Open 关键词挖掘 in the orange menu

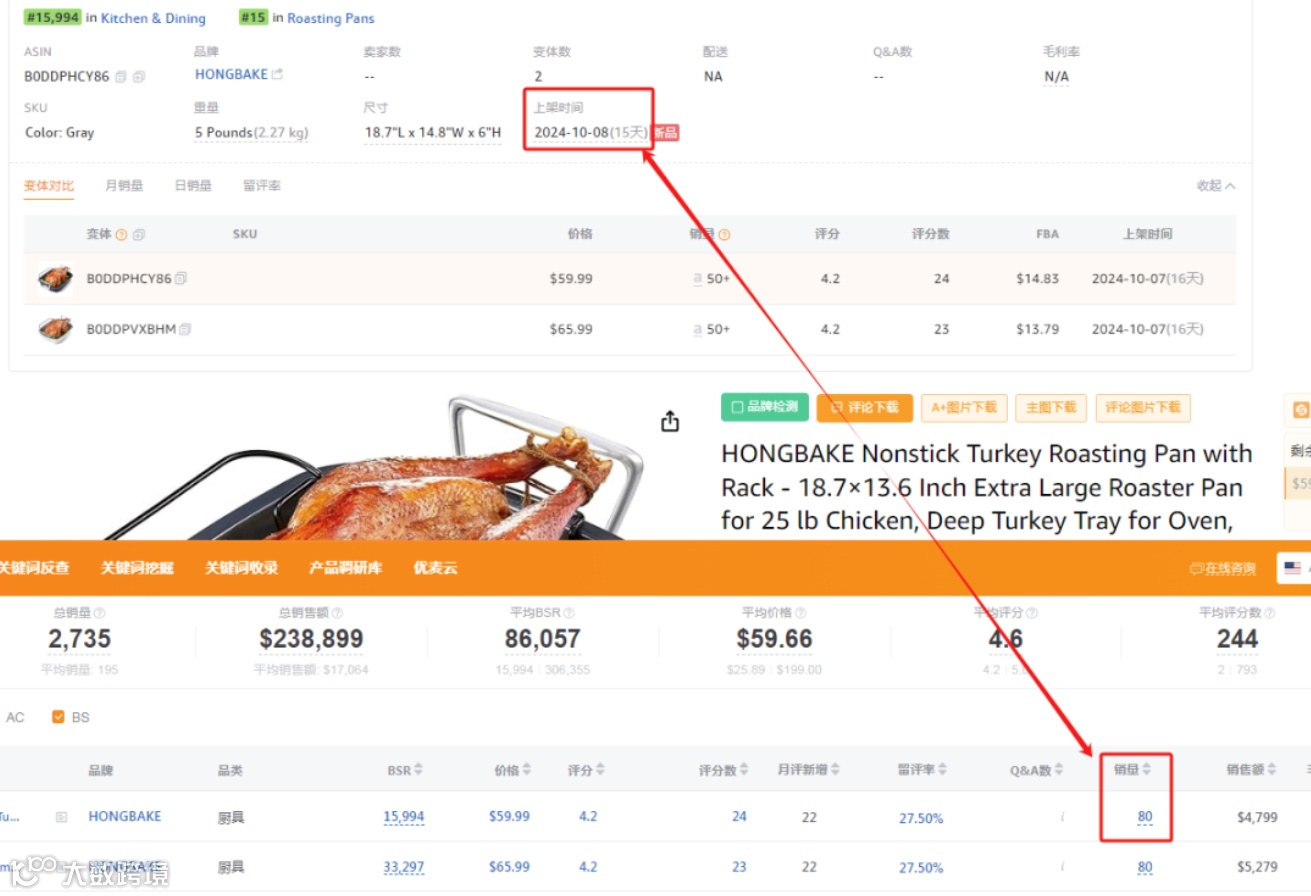[x=137, y=568]
